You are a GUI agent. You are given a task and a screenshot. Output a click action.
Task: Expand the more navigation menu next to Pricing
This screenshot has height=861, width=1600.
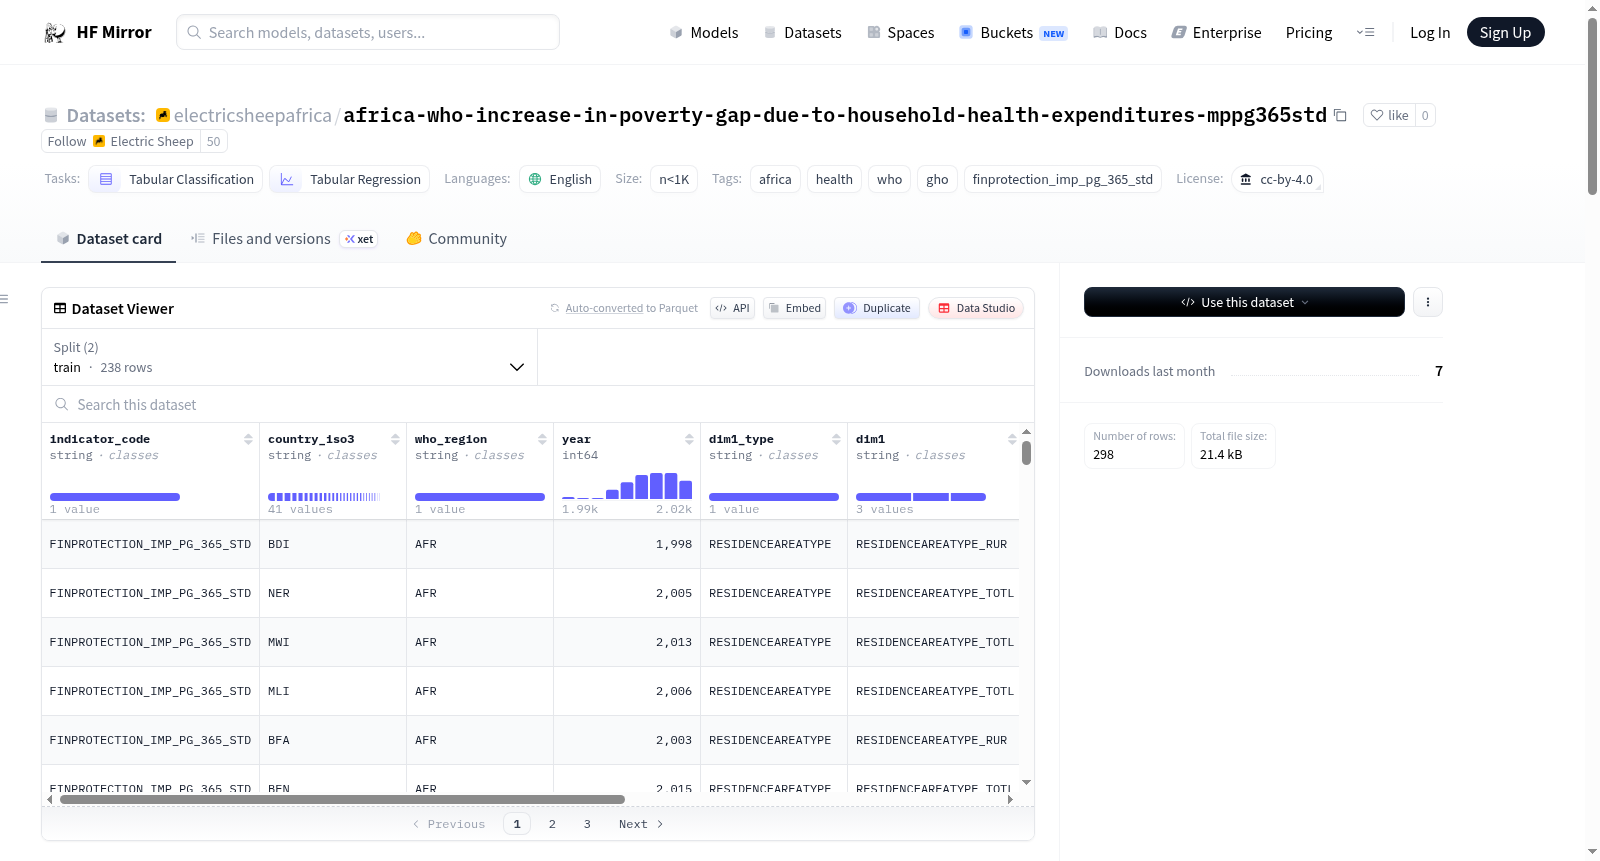click(1365, 32)
